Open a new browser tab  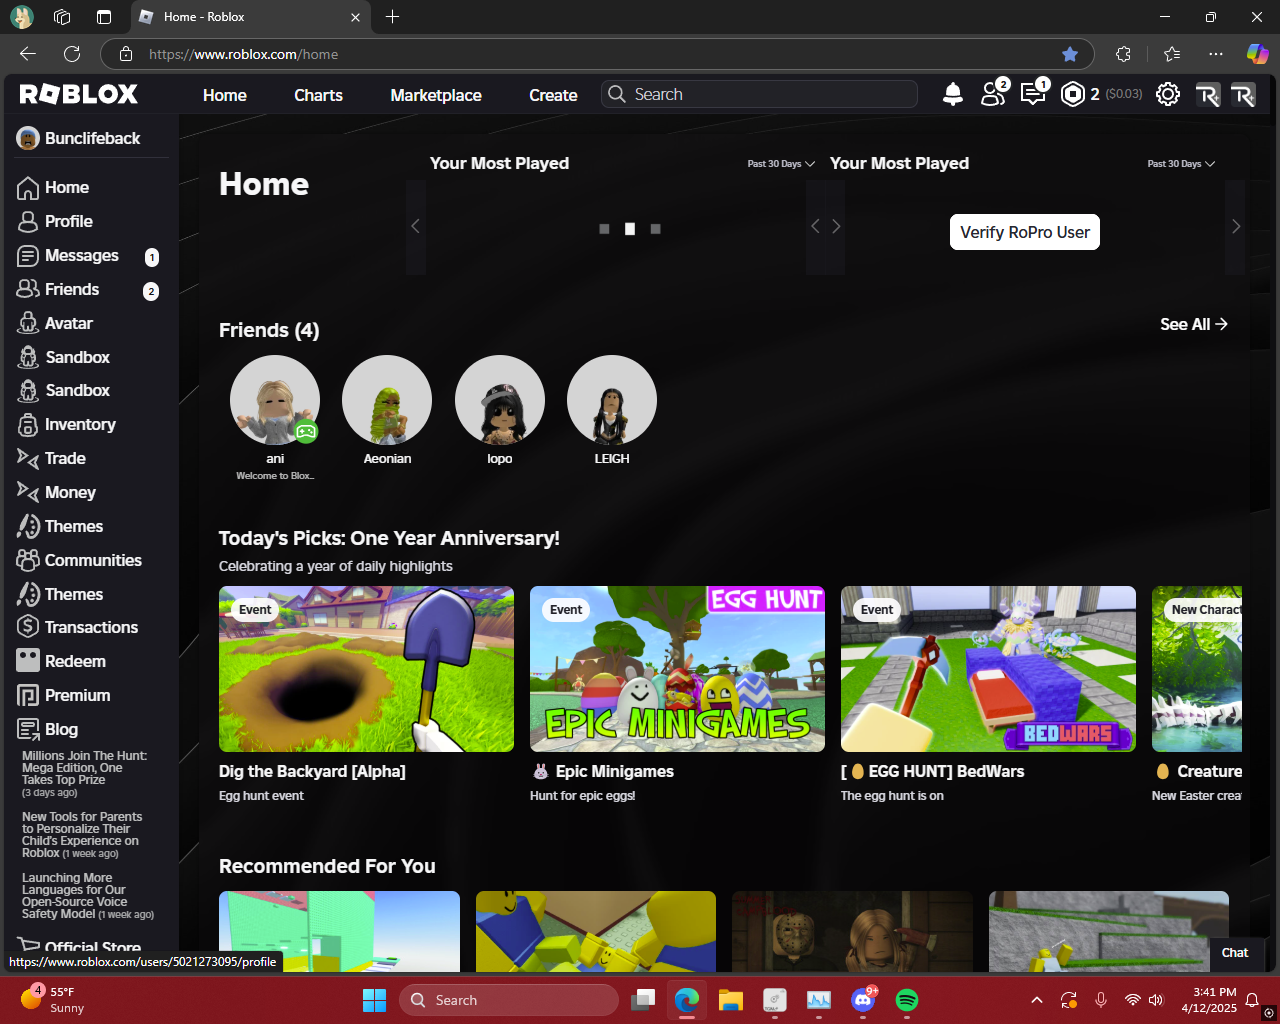point(393,17)
